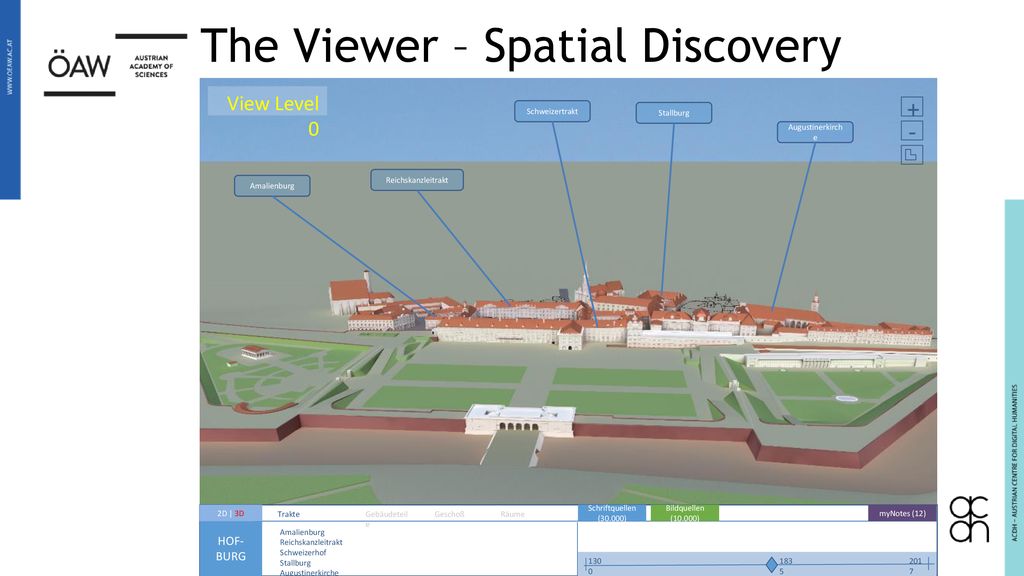This screenshot has height=576, width=1024.
Task: Click the white gate building in the 3D view
Action: pos(520,419)
